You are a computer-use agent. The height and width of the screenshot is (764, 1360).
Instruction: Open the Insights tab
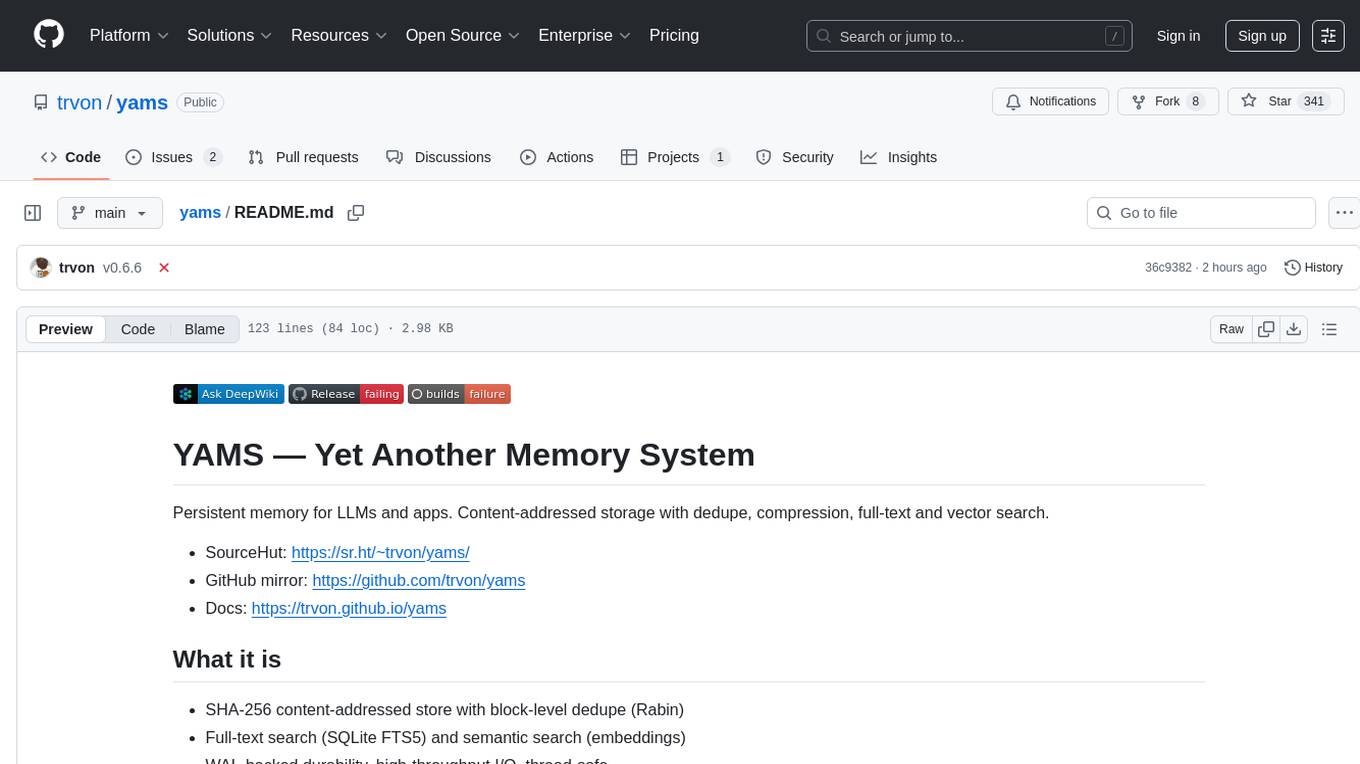[899, 157]
